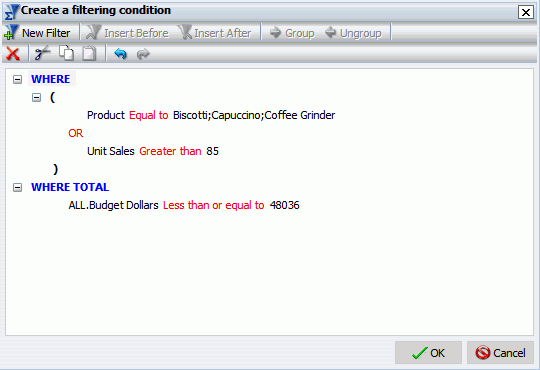
Task: Click Insert After in the toolbar
Action: coord(215,33)
